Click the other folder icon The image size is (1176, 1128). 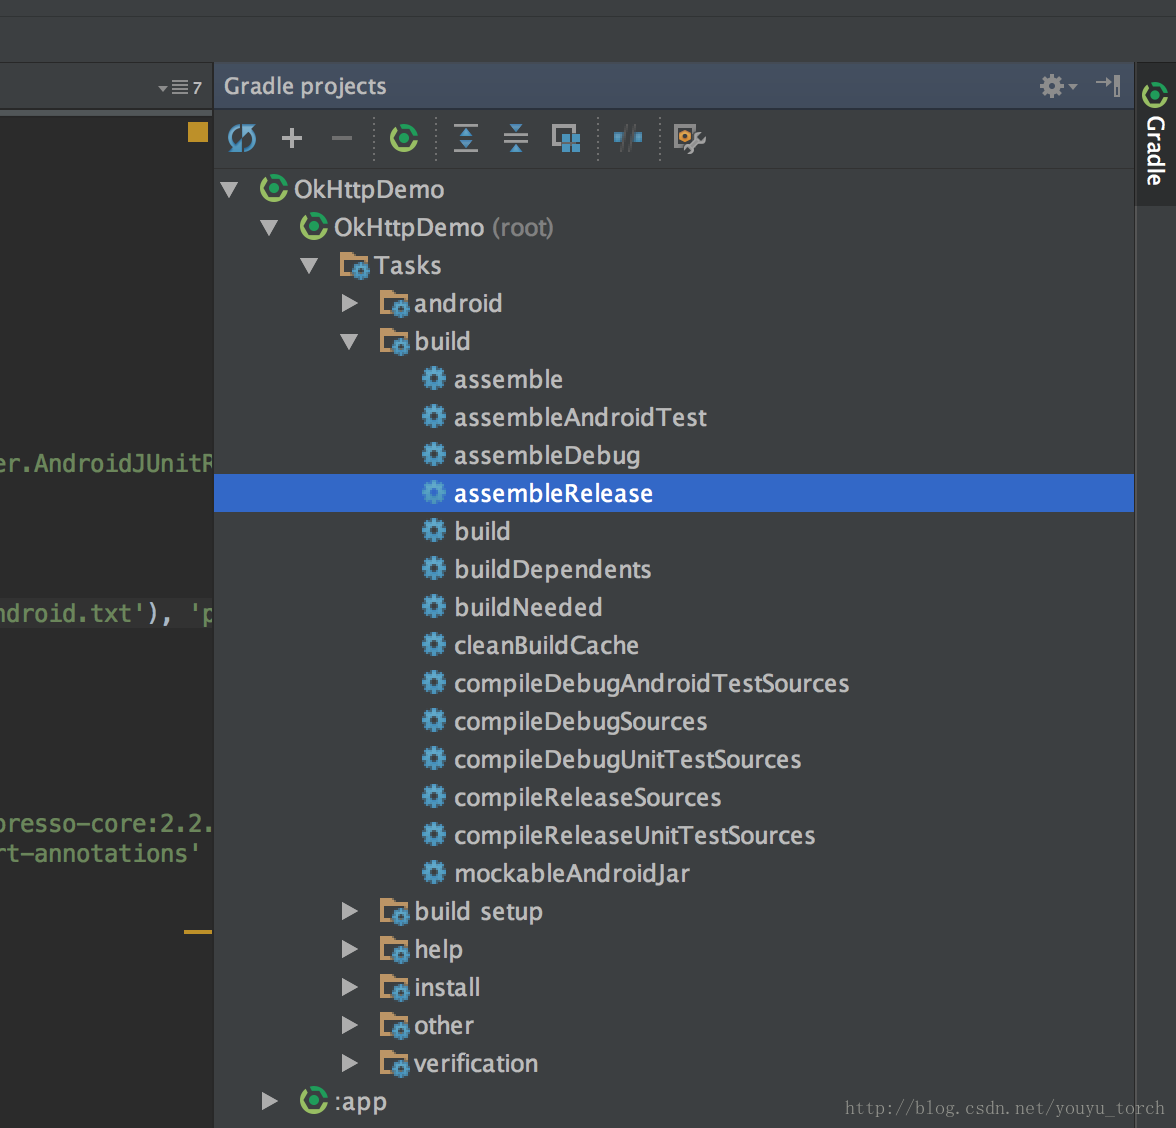(394, 1025)
